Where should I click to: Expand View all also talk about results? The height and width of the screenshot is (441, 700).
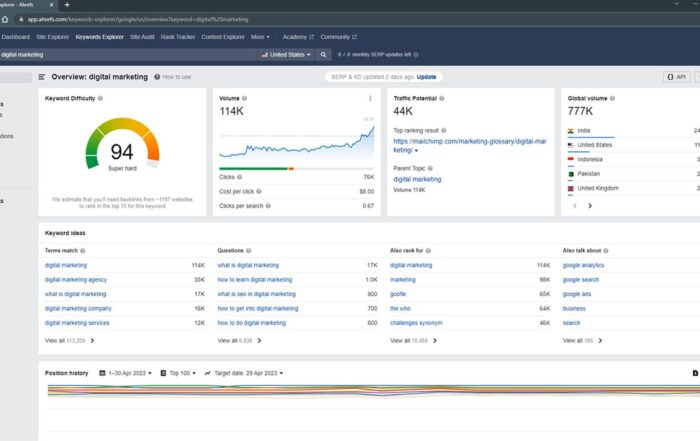[x=582, y=341]
